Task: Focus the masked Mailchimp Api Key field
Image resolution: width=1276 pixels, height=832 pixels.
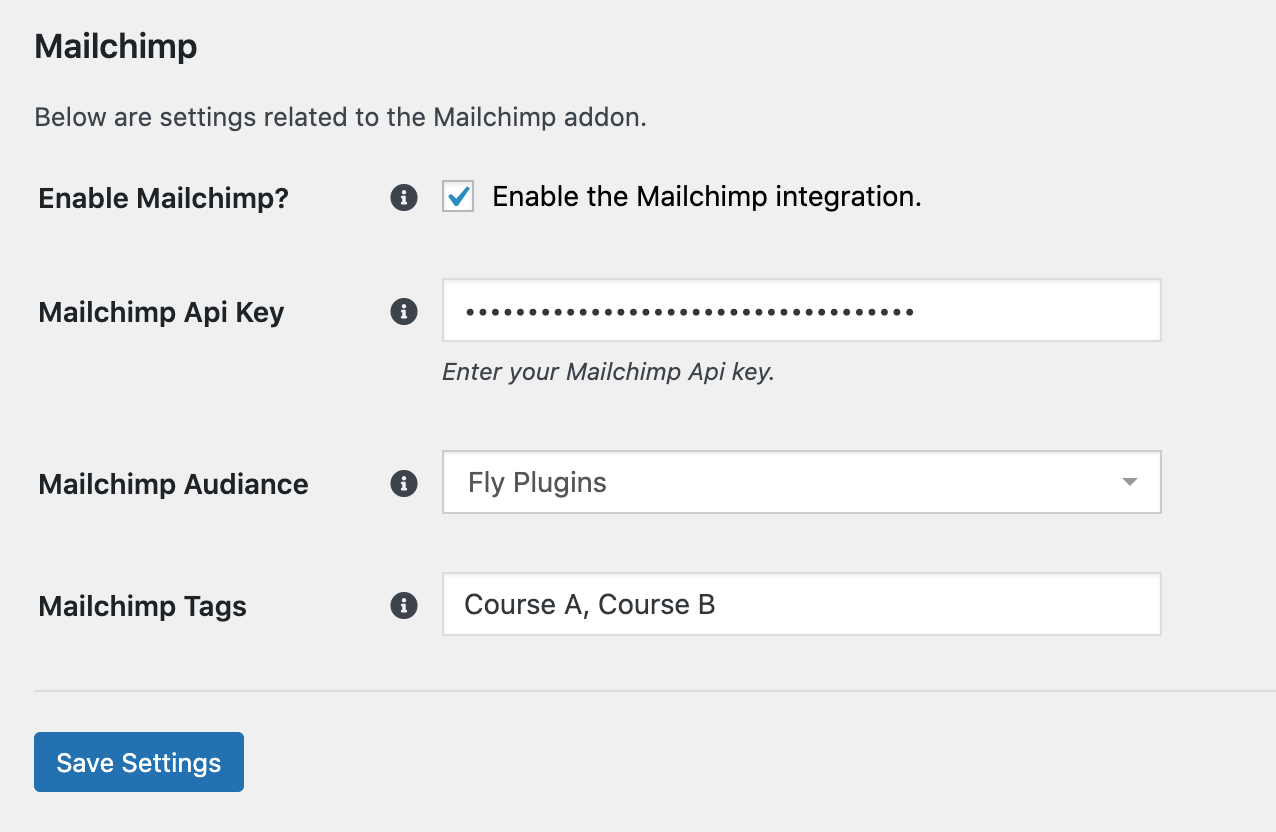Action: pos(800,311)
